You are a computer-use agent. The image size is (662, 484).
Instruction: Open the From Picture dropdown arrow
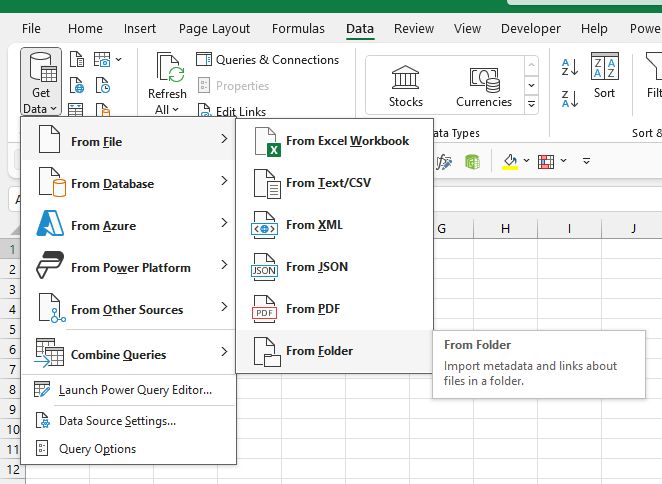pyautogui.click(x=119, y=60)
